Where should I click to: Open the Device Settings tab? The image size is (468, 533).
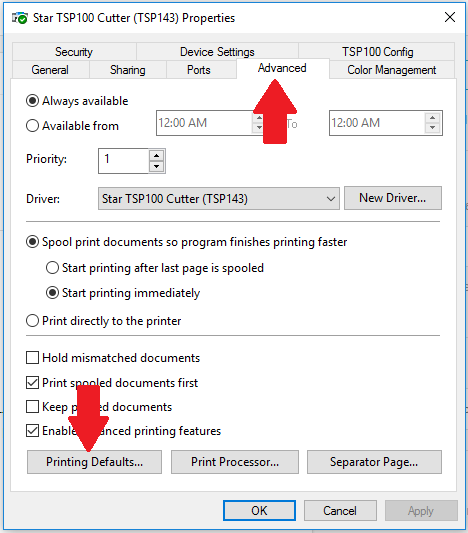click(x=217, y=52)
